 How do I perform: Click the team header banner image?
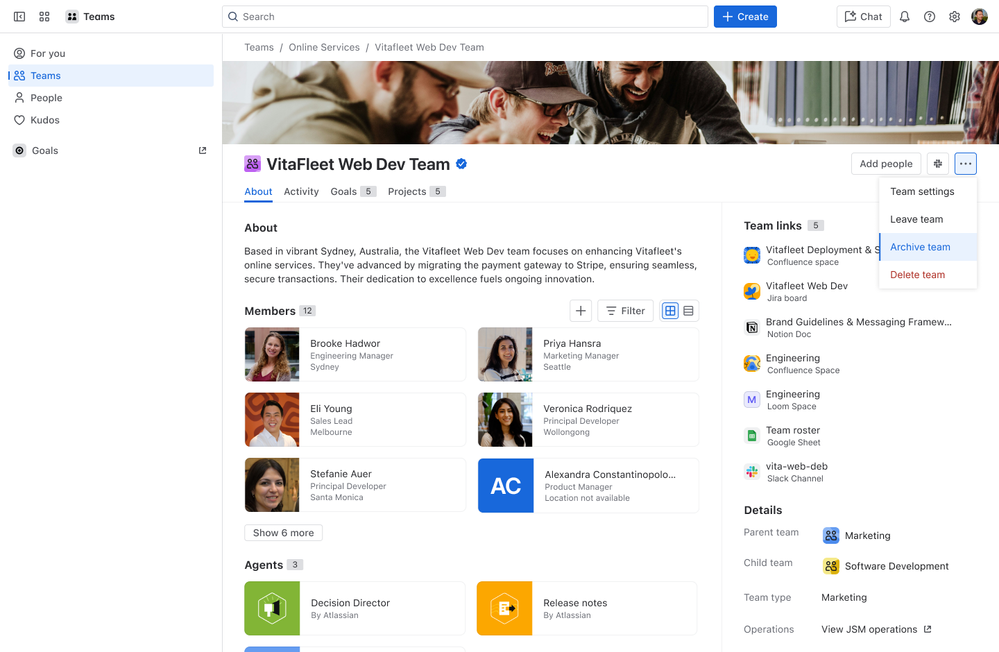[x=610, y=103]
